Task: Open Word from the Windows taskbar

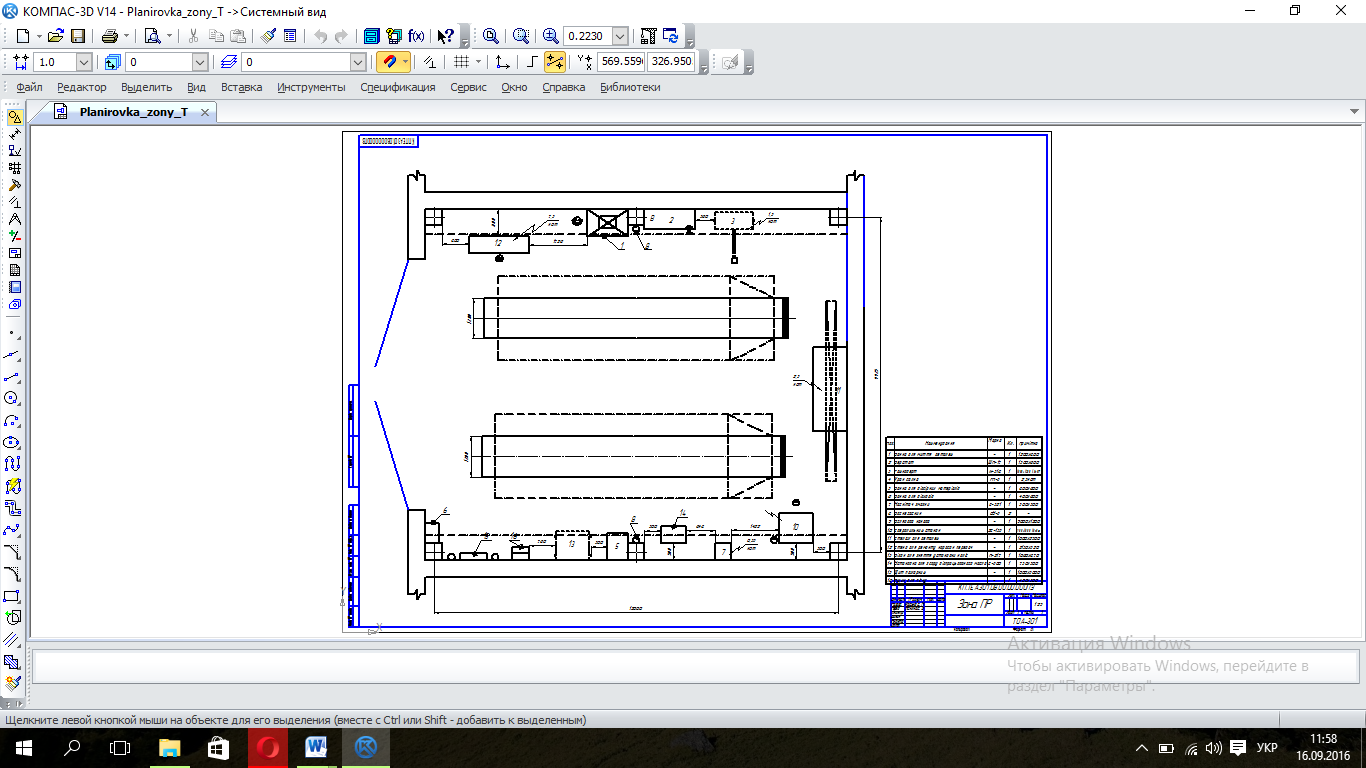Action: 317,747
